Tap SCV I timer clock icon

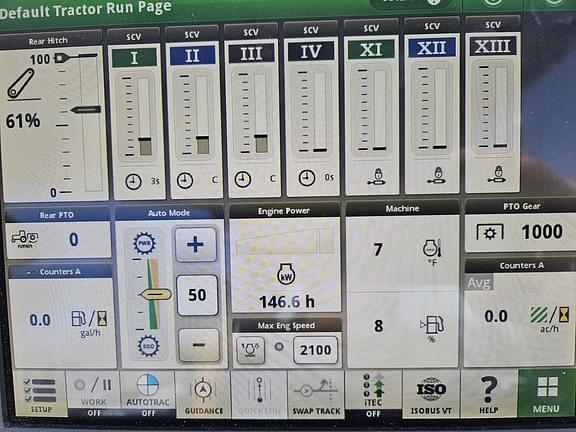coord(133,181)
